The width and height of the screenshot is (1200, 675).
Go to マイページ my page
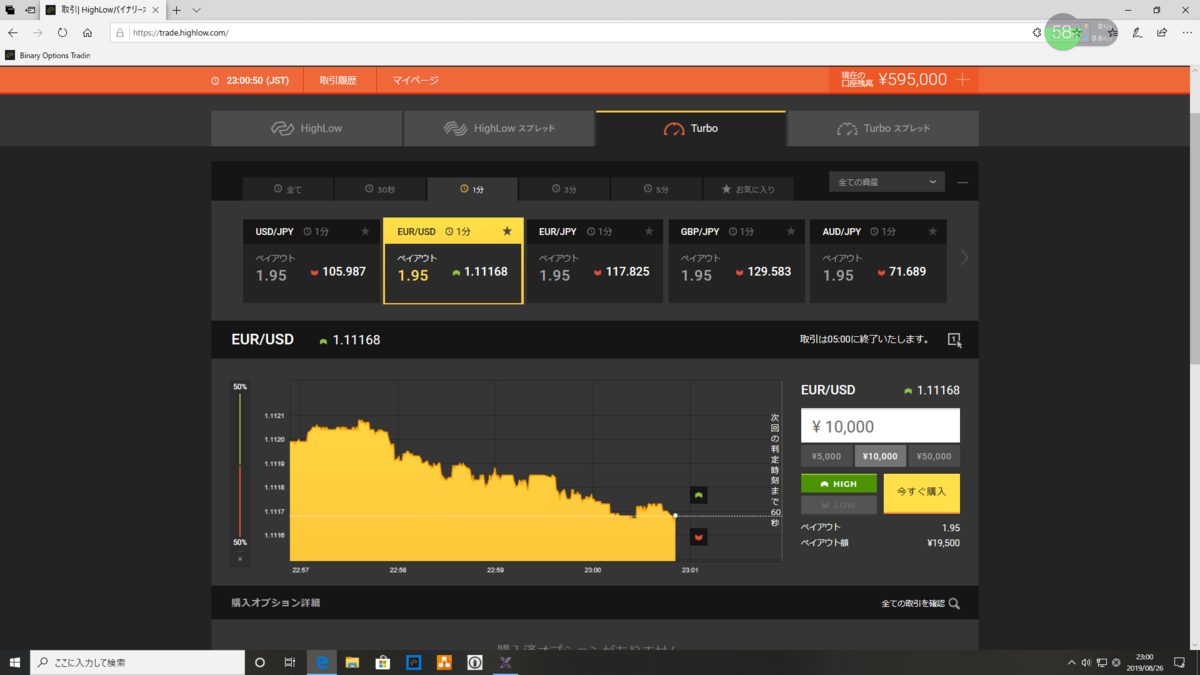416,80
